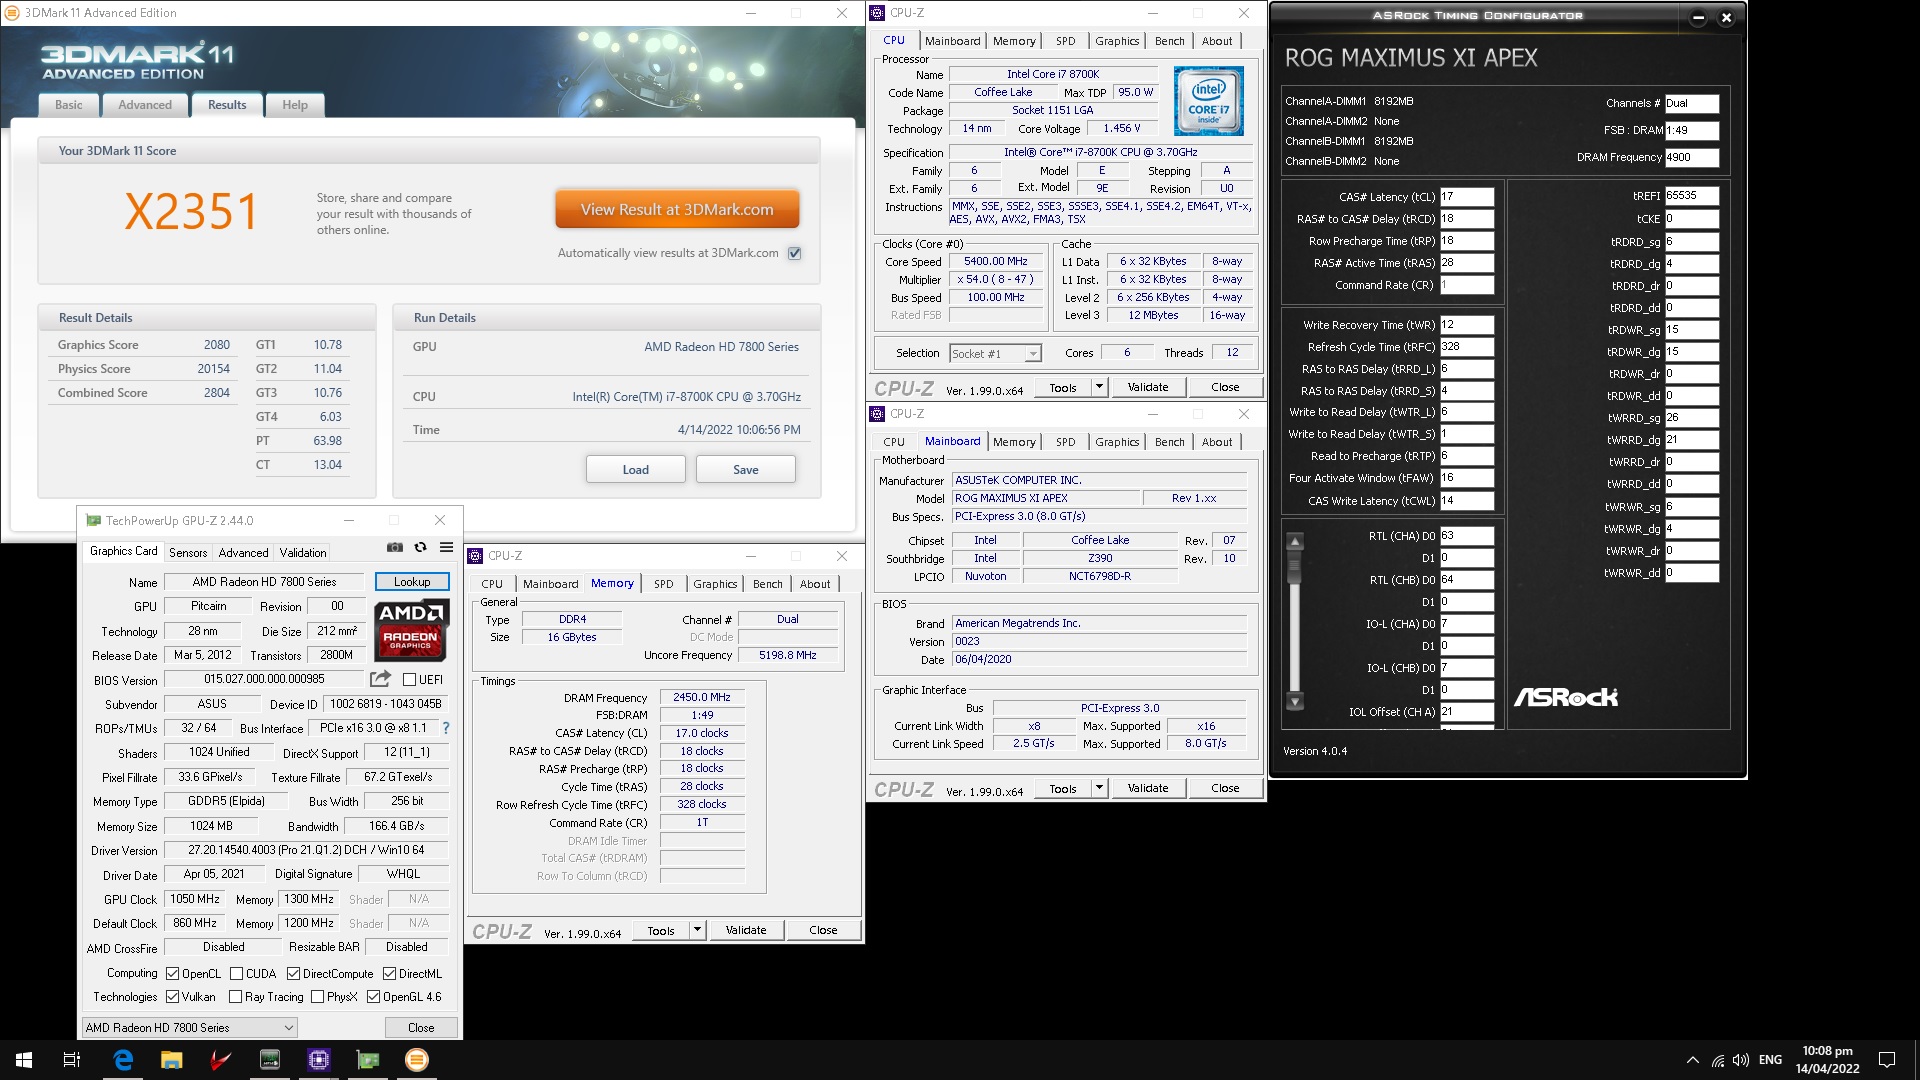
Task: Toggle the OpenCL checkbox
Action: click(172, 974)
